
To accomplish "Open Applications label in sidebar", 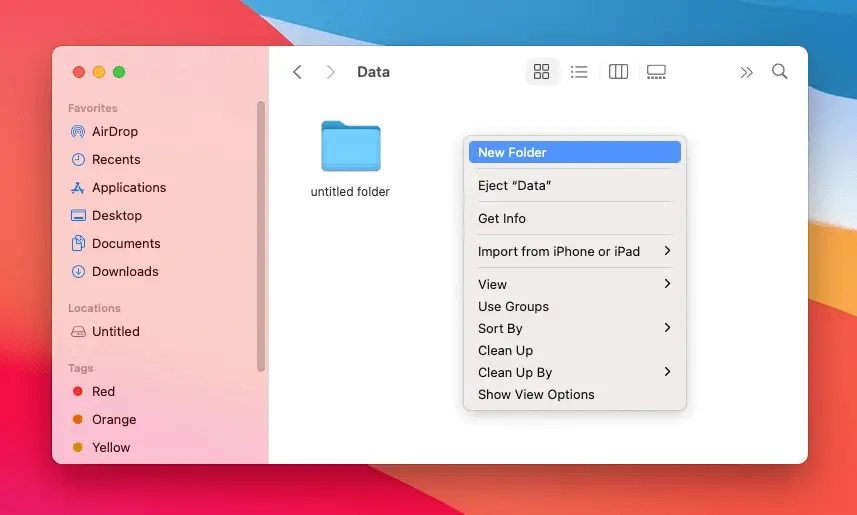I will point(129,188).
